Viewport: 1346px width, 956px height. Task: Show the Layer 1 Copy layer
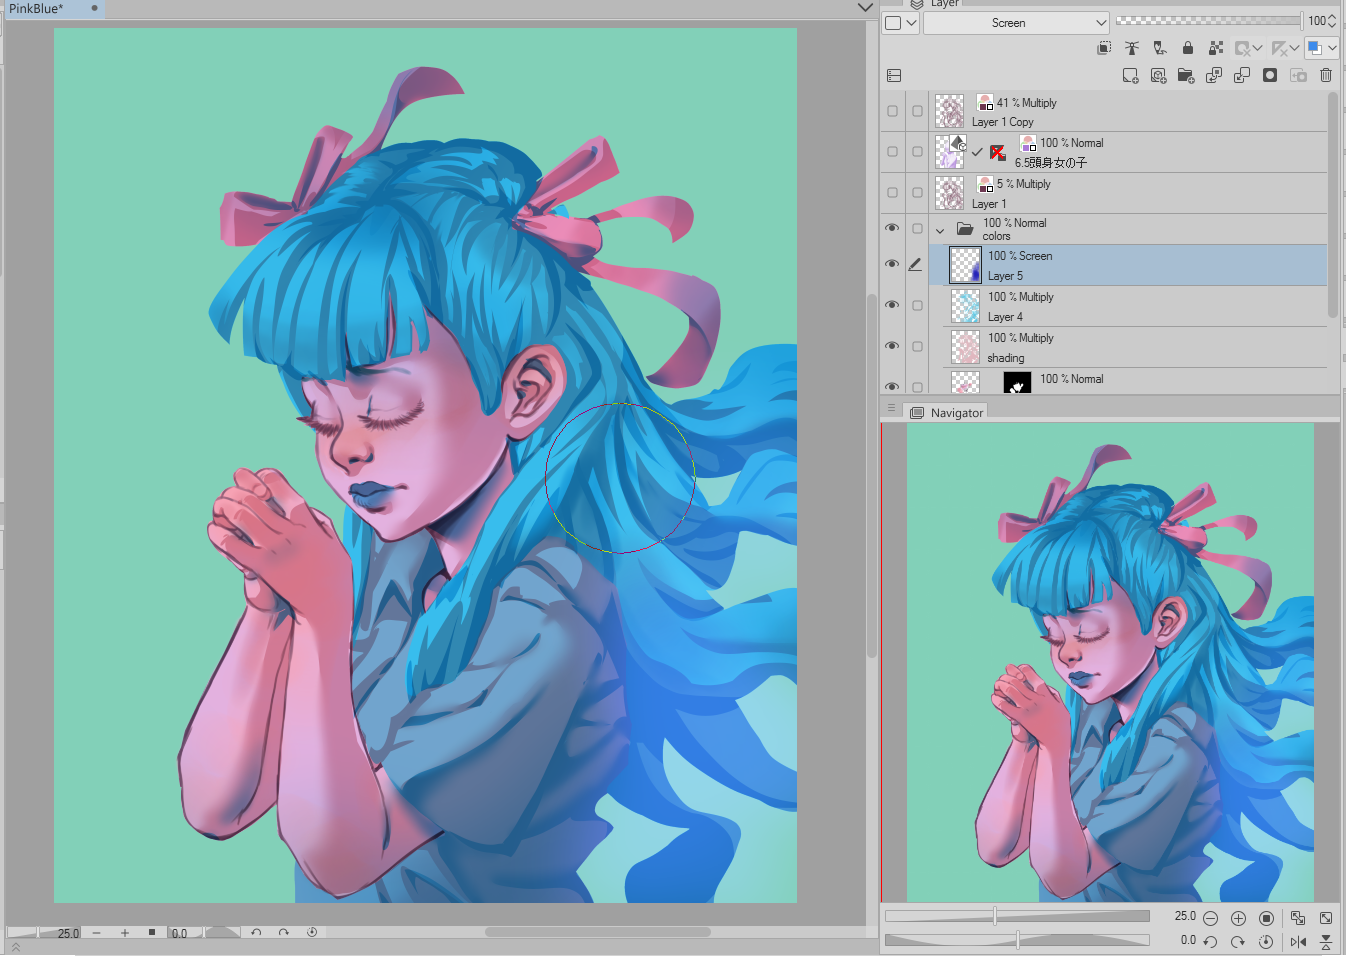[x=892, y=111]
